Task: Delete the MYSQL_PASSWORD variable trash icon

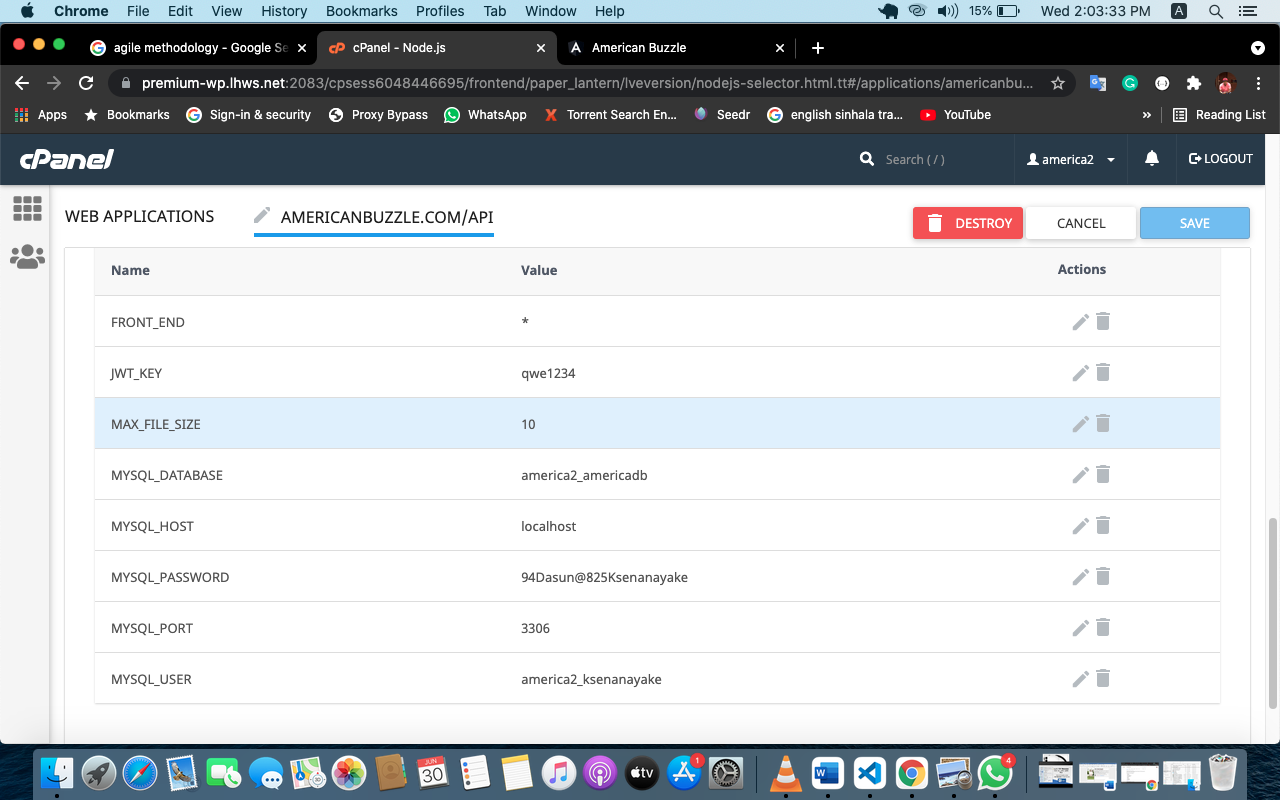Action: click(1103, 576)
